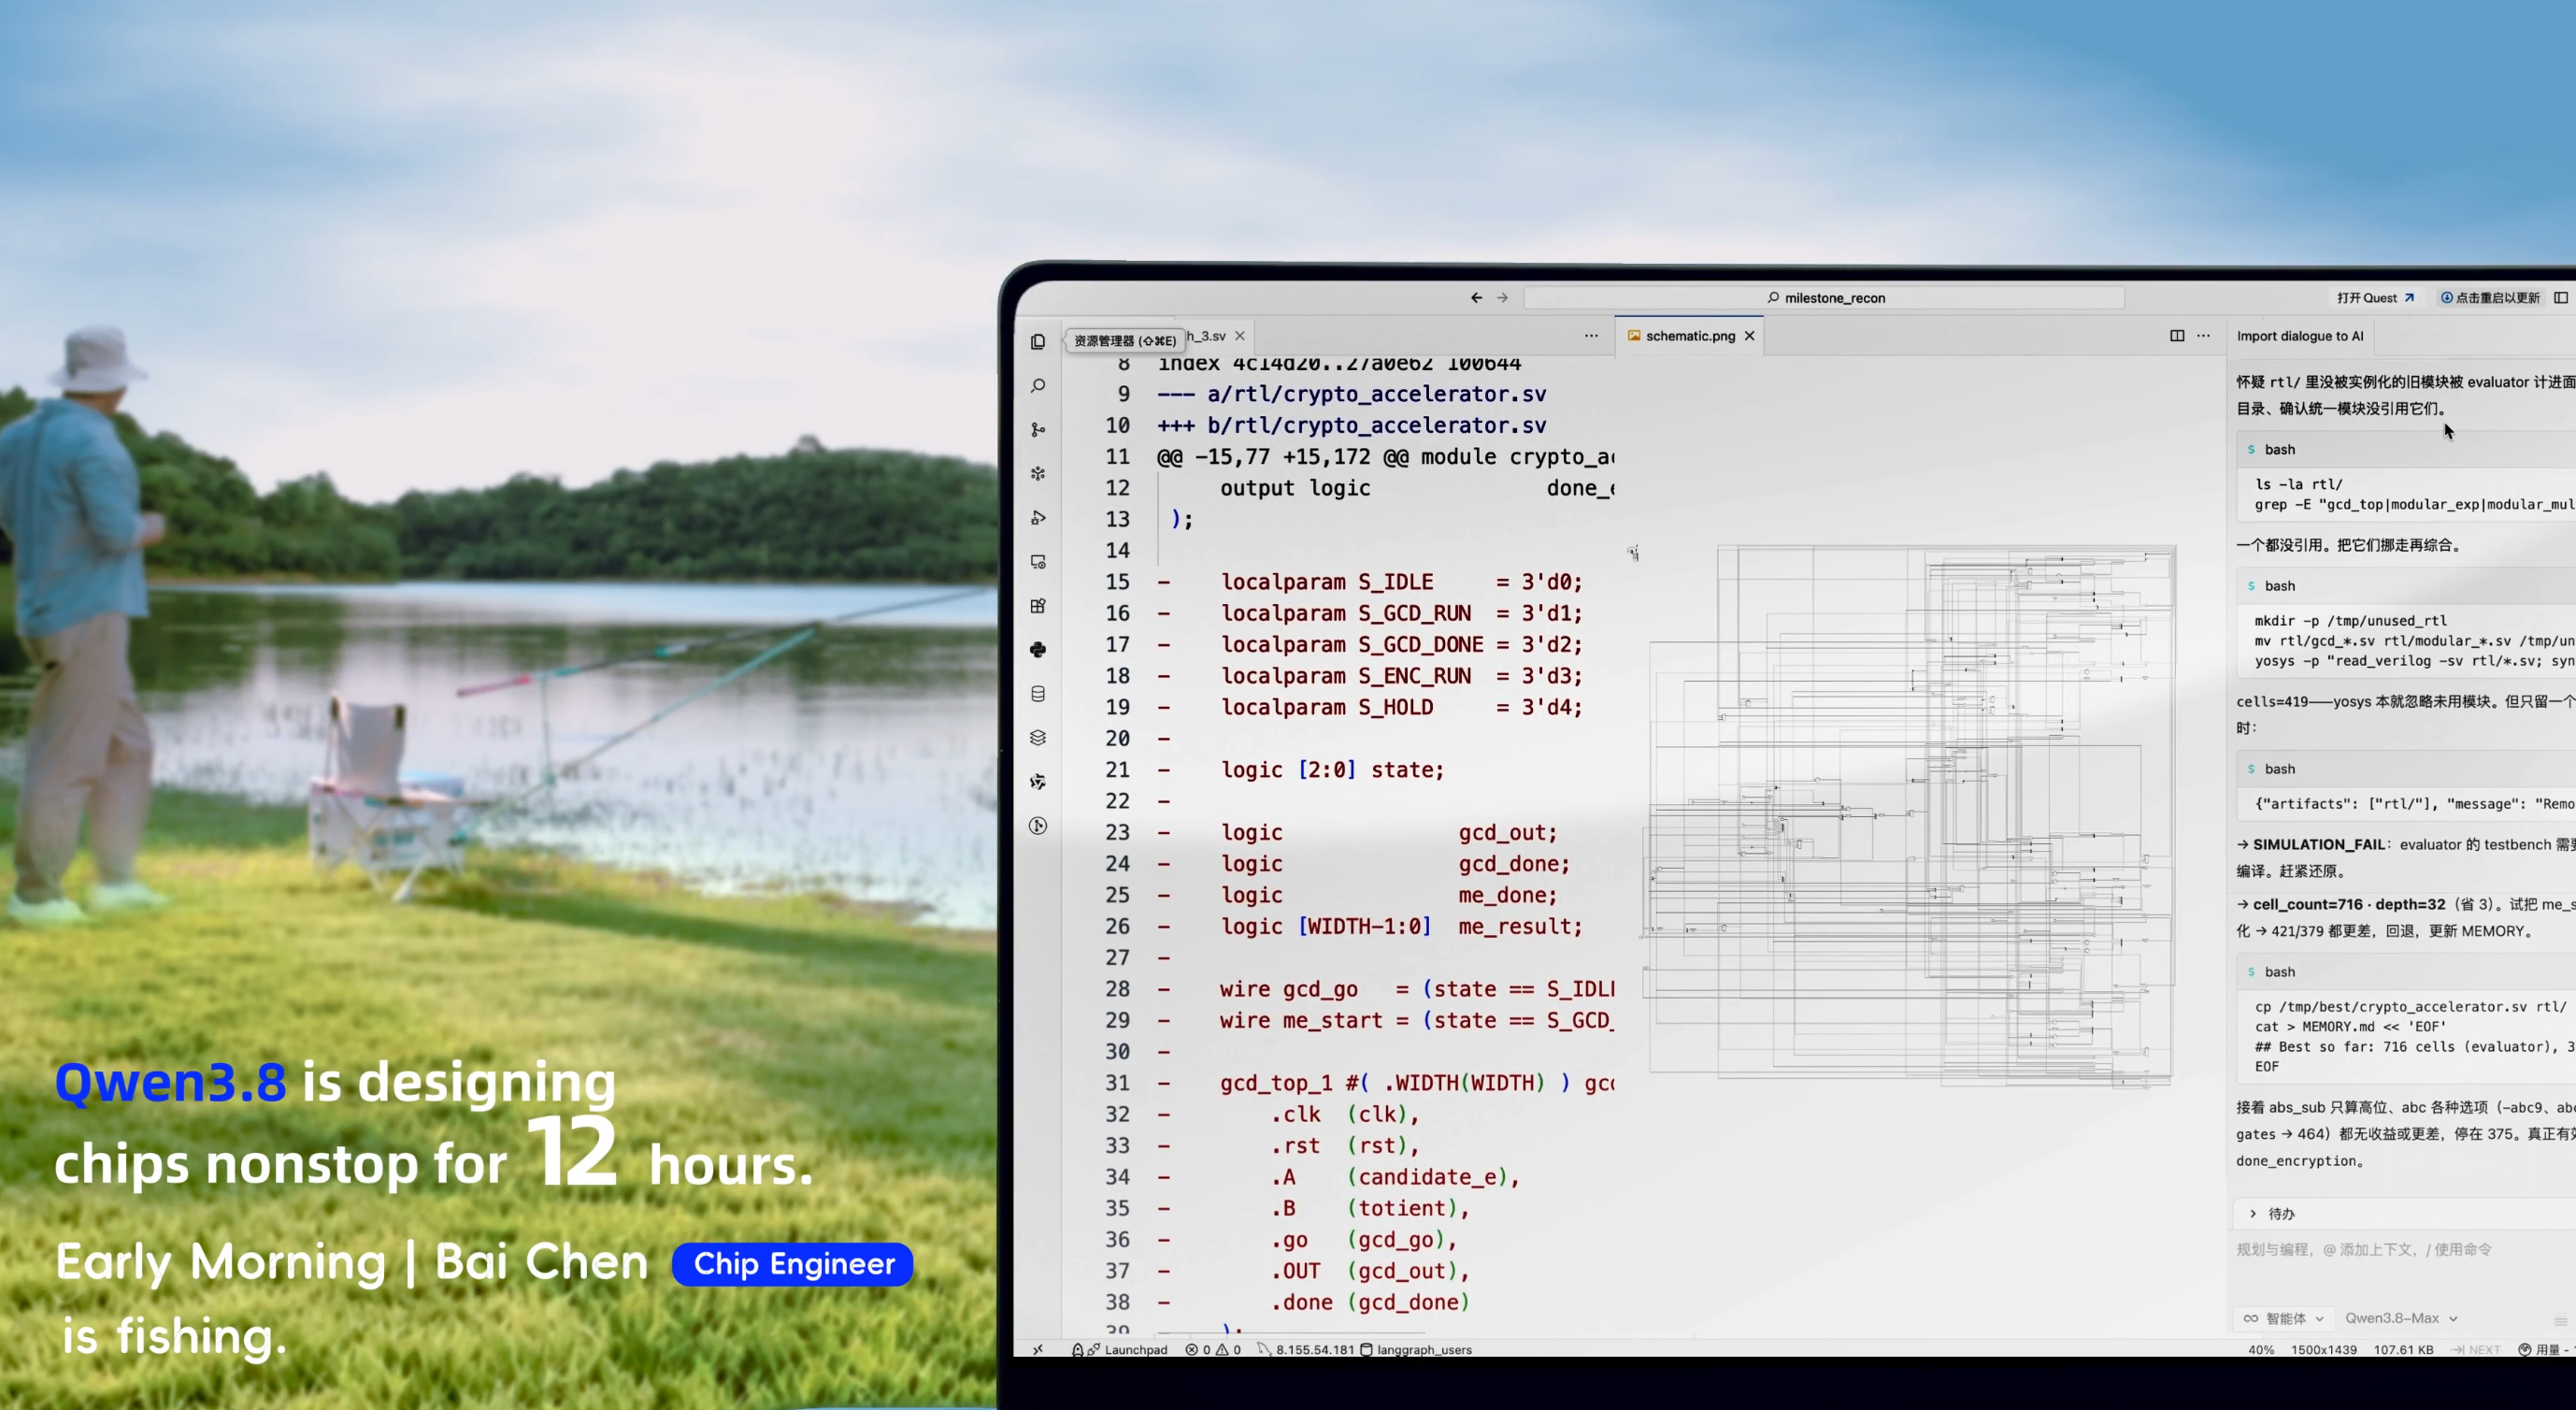Open Source Control branch icon in activity bar
The height and width of the screenshot is (1410, 2576).
[1038, 430]
